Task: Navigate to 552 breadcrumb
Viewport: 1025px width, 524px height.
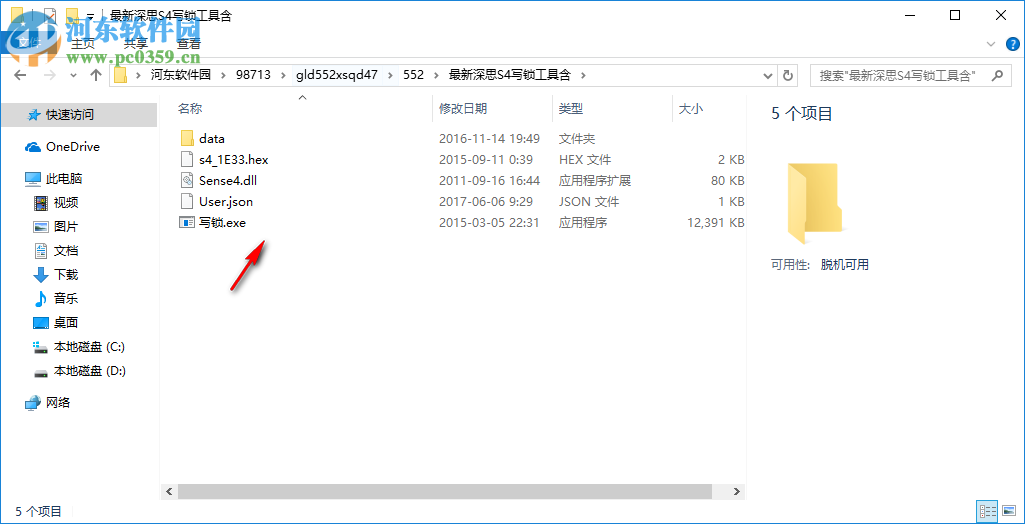Action: (x=413, y=75)
